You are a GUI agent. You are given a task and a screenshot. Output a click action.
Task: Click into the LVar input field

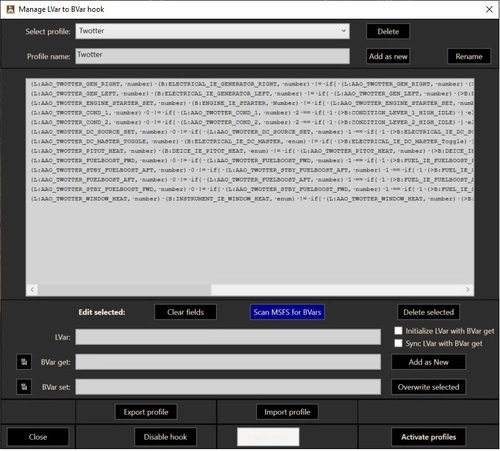point(228,337)
